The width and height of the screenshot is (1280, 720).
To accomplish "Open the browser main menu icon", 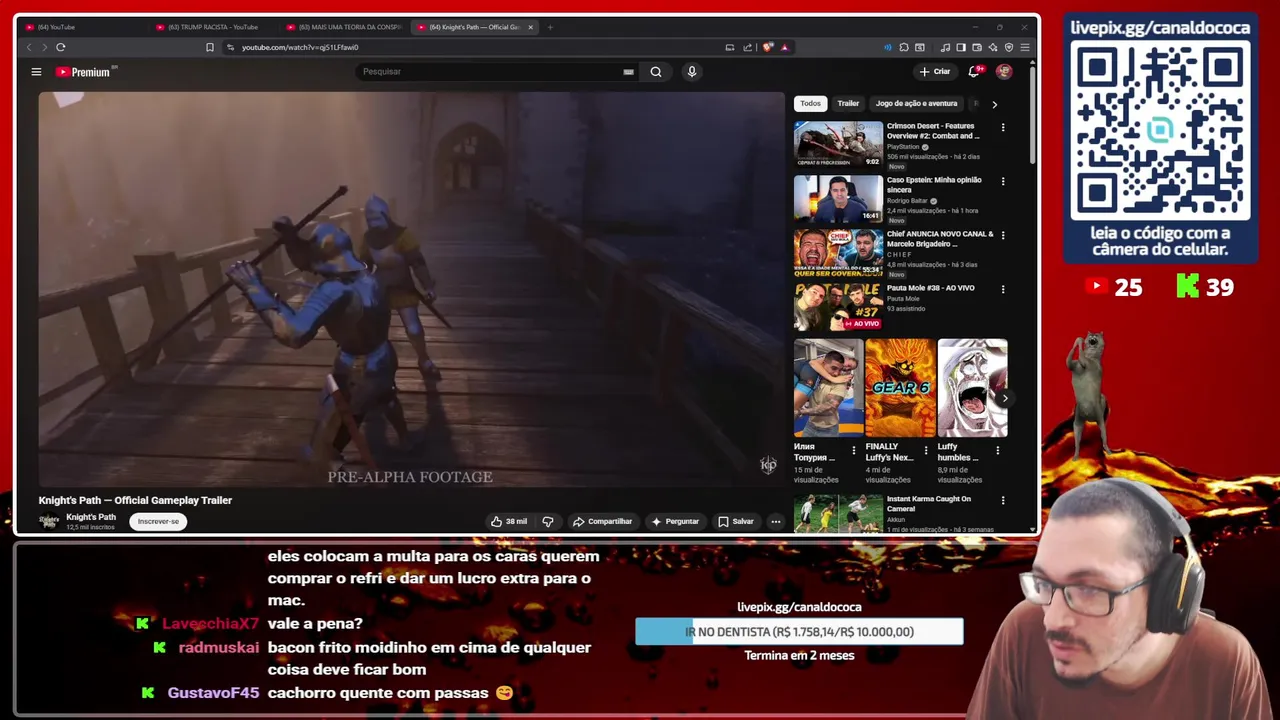I will [1025, 47].
